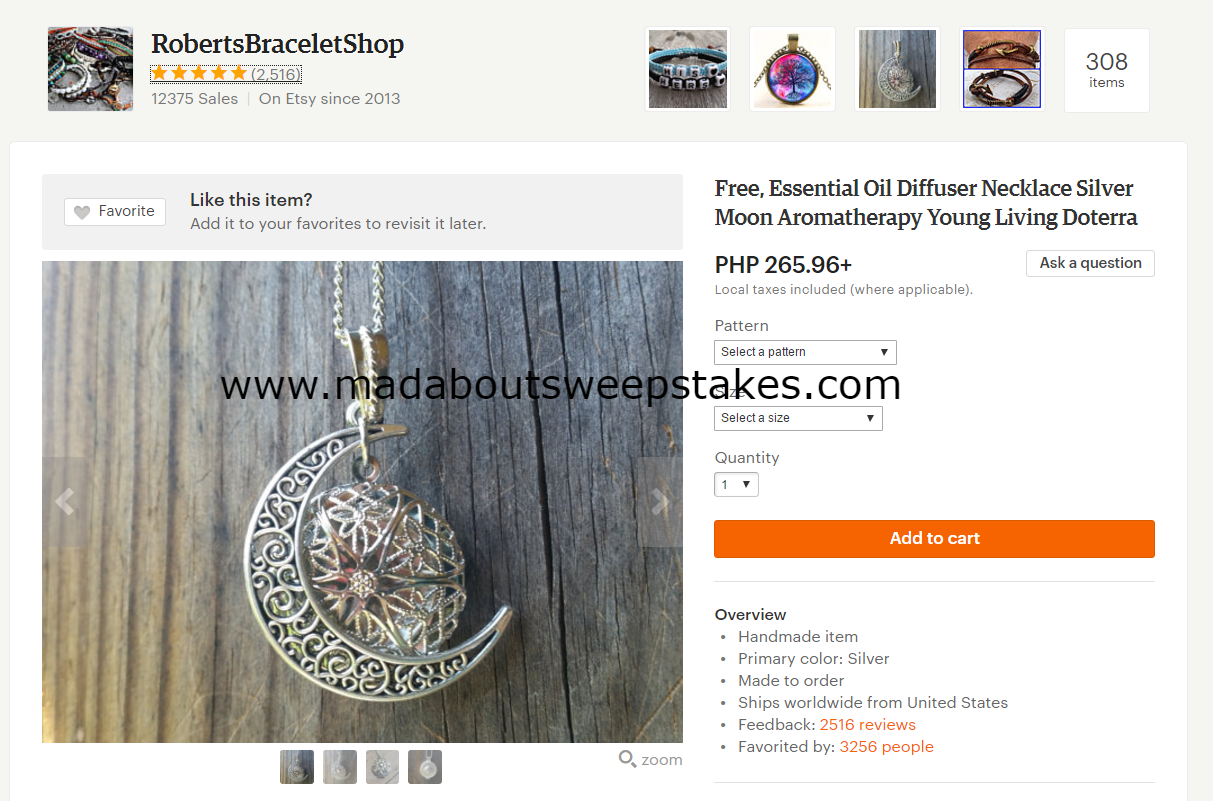View the shop's 308 items
This screenshot has width=1213, height=801.
(x=1106, y=70)
